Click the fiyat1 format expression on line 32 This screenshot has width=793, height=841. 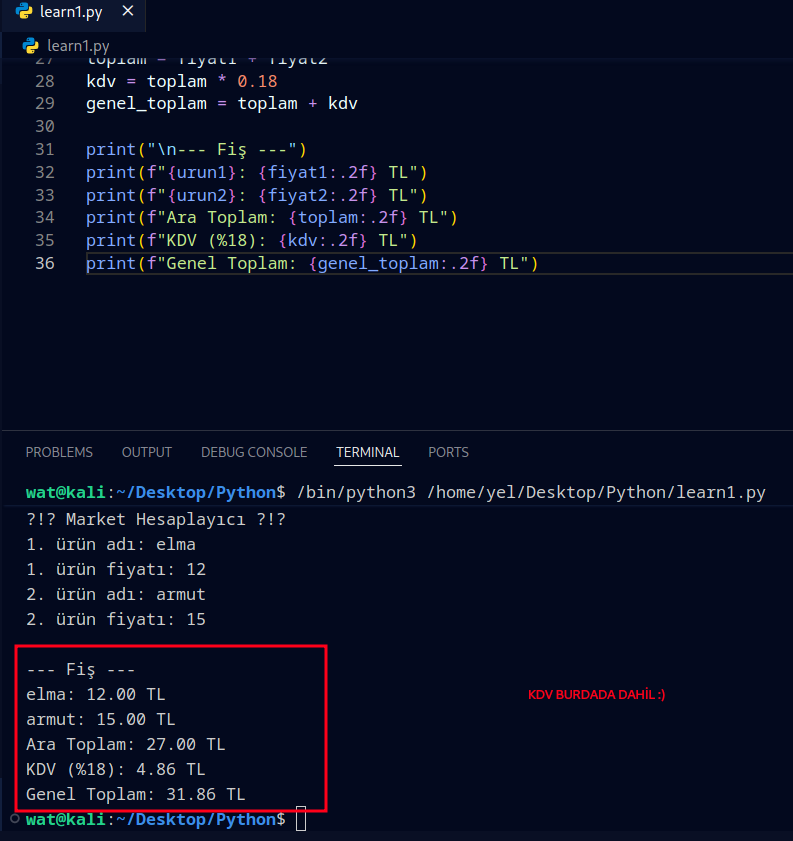coord(317,173)
